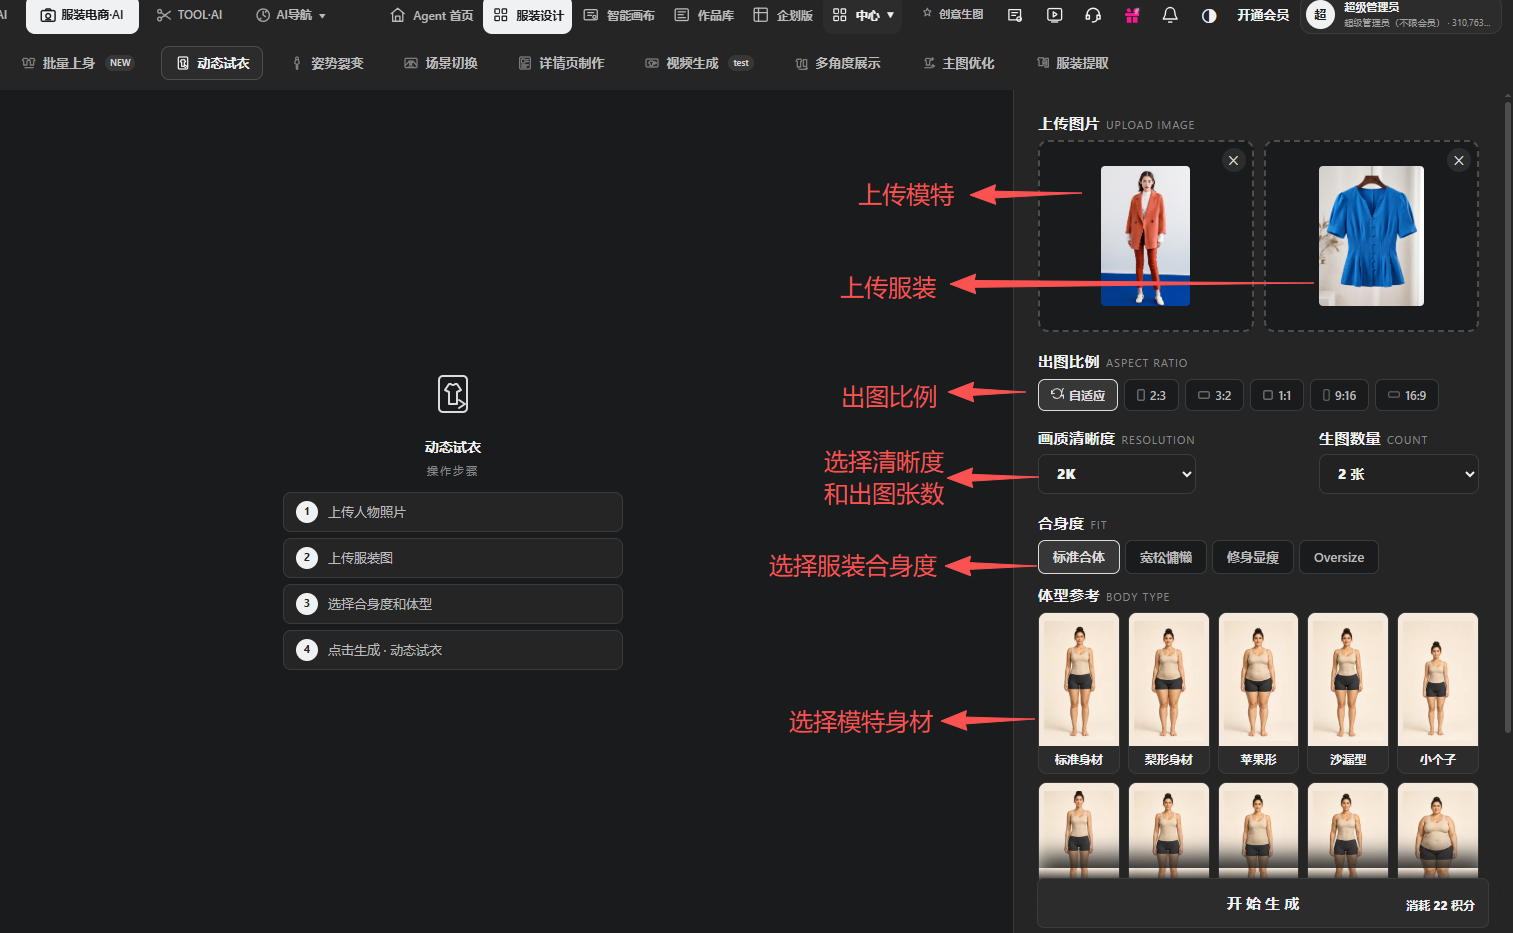Select 2:3 aspect ratio
The height and width of the screenshot is (933, 1513).
pos(1152,395)
